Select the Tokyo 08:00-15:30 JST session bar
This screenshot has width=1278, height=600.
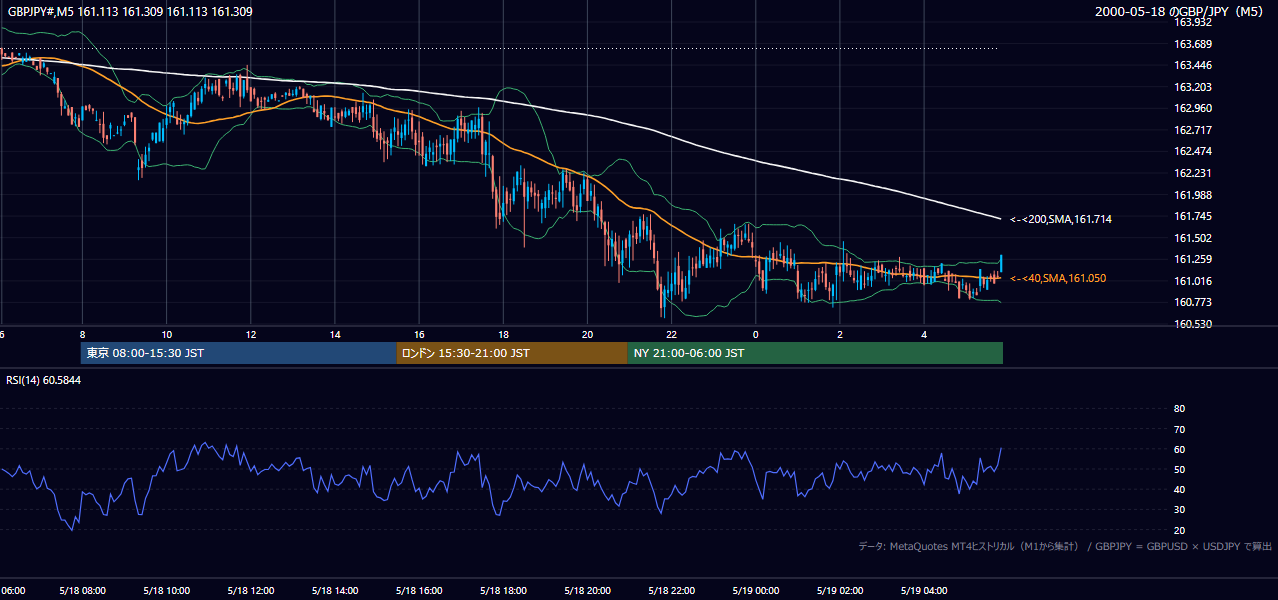point(239,353)
